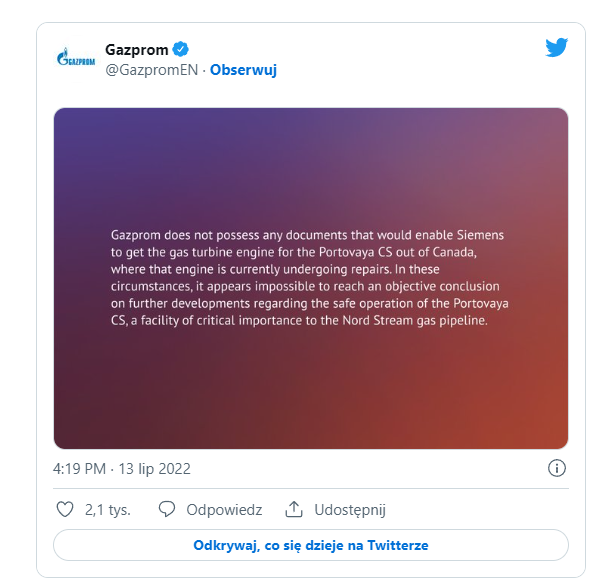Screen dimensions: 603x583
Task: Click the Udostępnij share label
Action: 350,509
